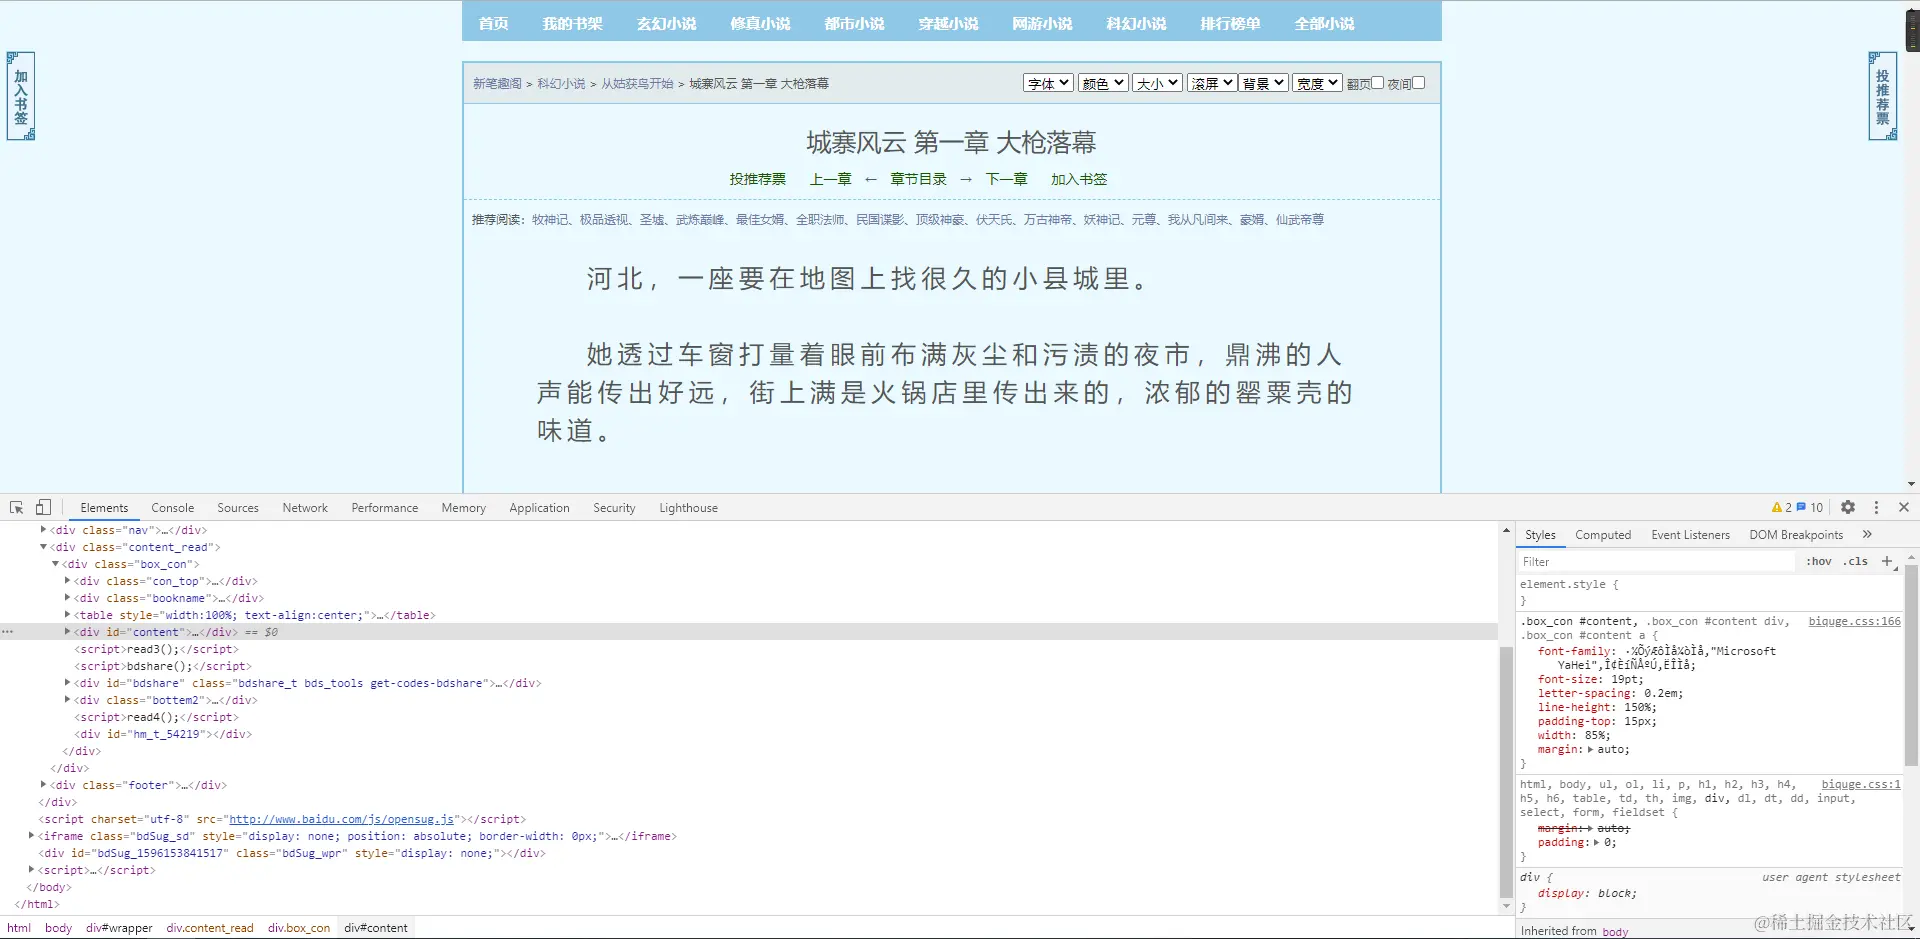Go to the 下一章 next chapter link
The image size is (1920, 939).
1005,179
